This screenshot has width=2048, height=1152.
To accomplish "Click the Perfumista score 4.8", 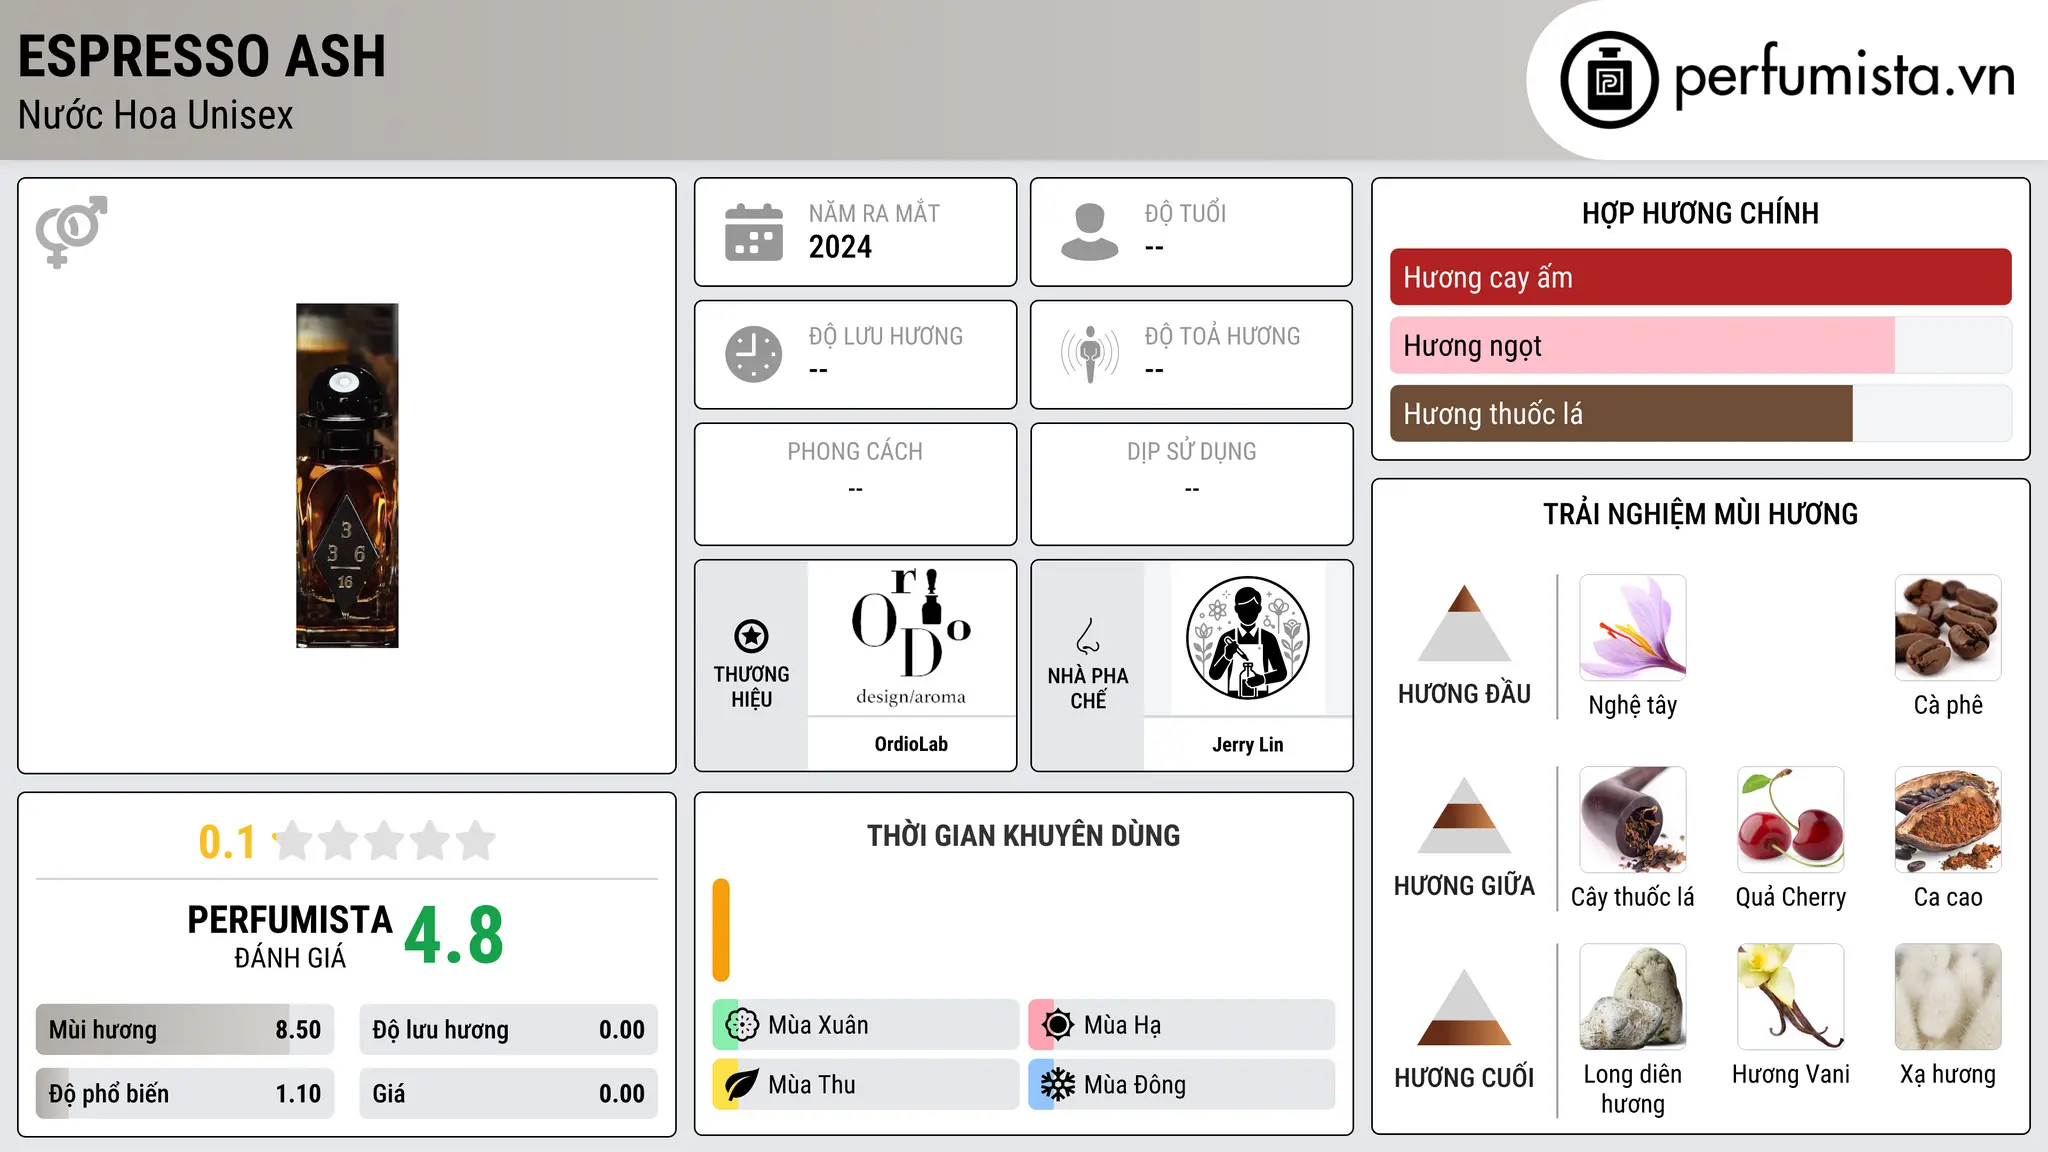I will pyautogui.click(x=454, y=935).
